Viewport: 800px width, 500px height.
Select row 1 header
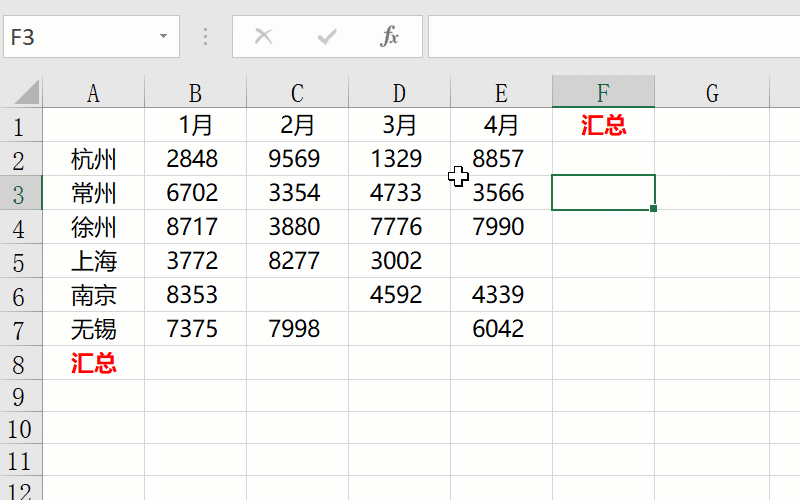pyautogui.click(x=21, y=126)
